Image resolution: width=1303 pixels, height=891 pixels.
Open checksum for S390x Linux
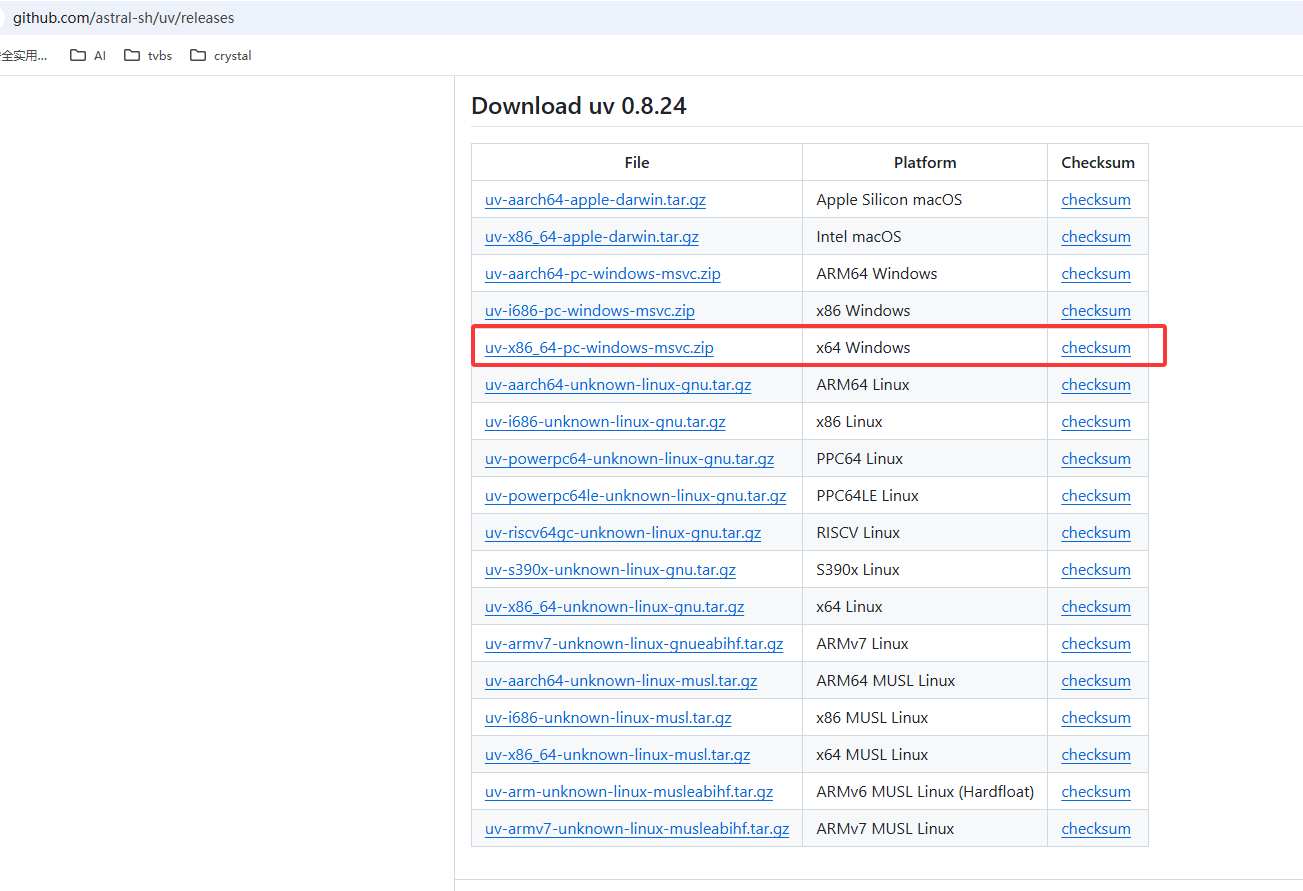1096,570
